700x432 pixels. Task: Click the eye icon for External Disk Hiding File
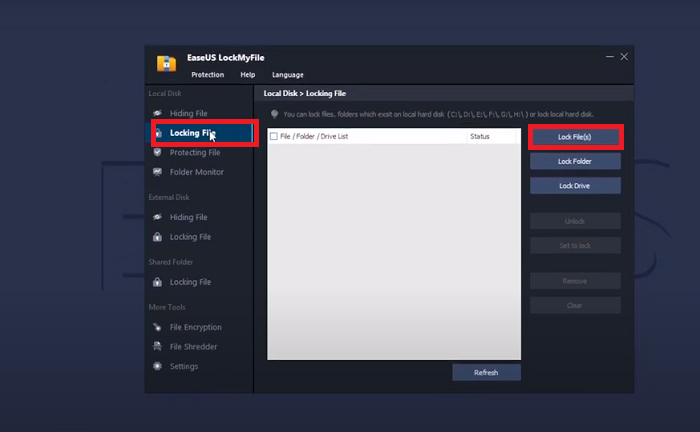157,217
